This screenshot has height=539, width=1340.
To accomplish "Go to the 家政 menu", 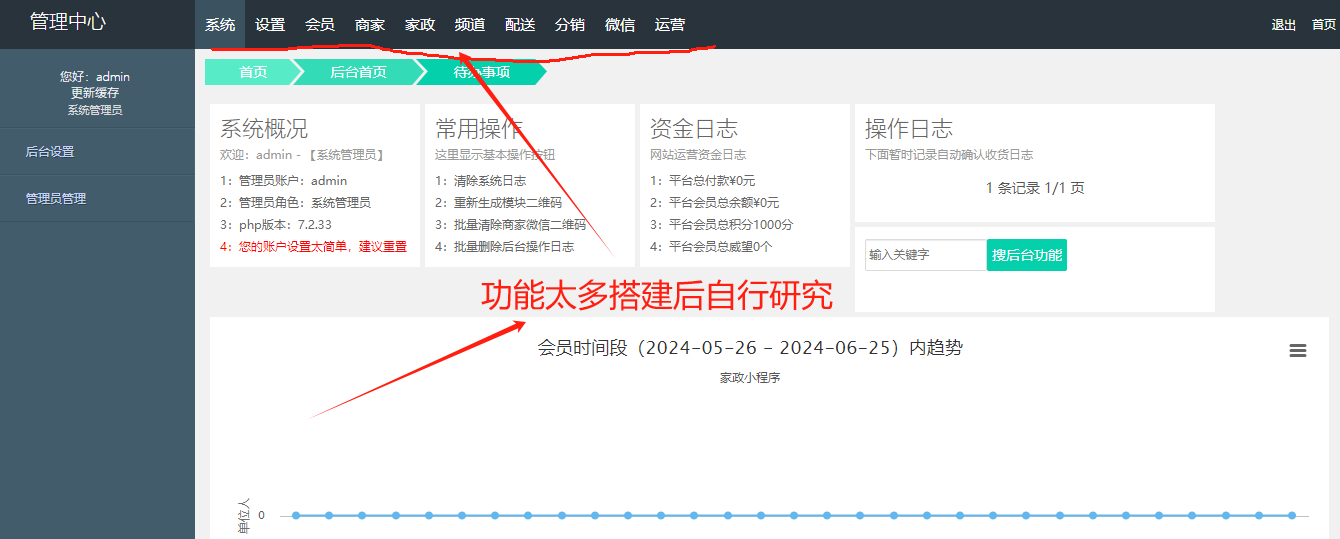I will point(420,25).
